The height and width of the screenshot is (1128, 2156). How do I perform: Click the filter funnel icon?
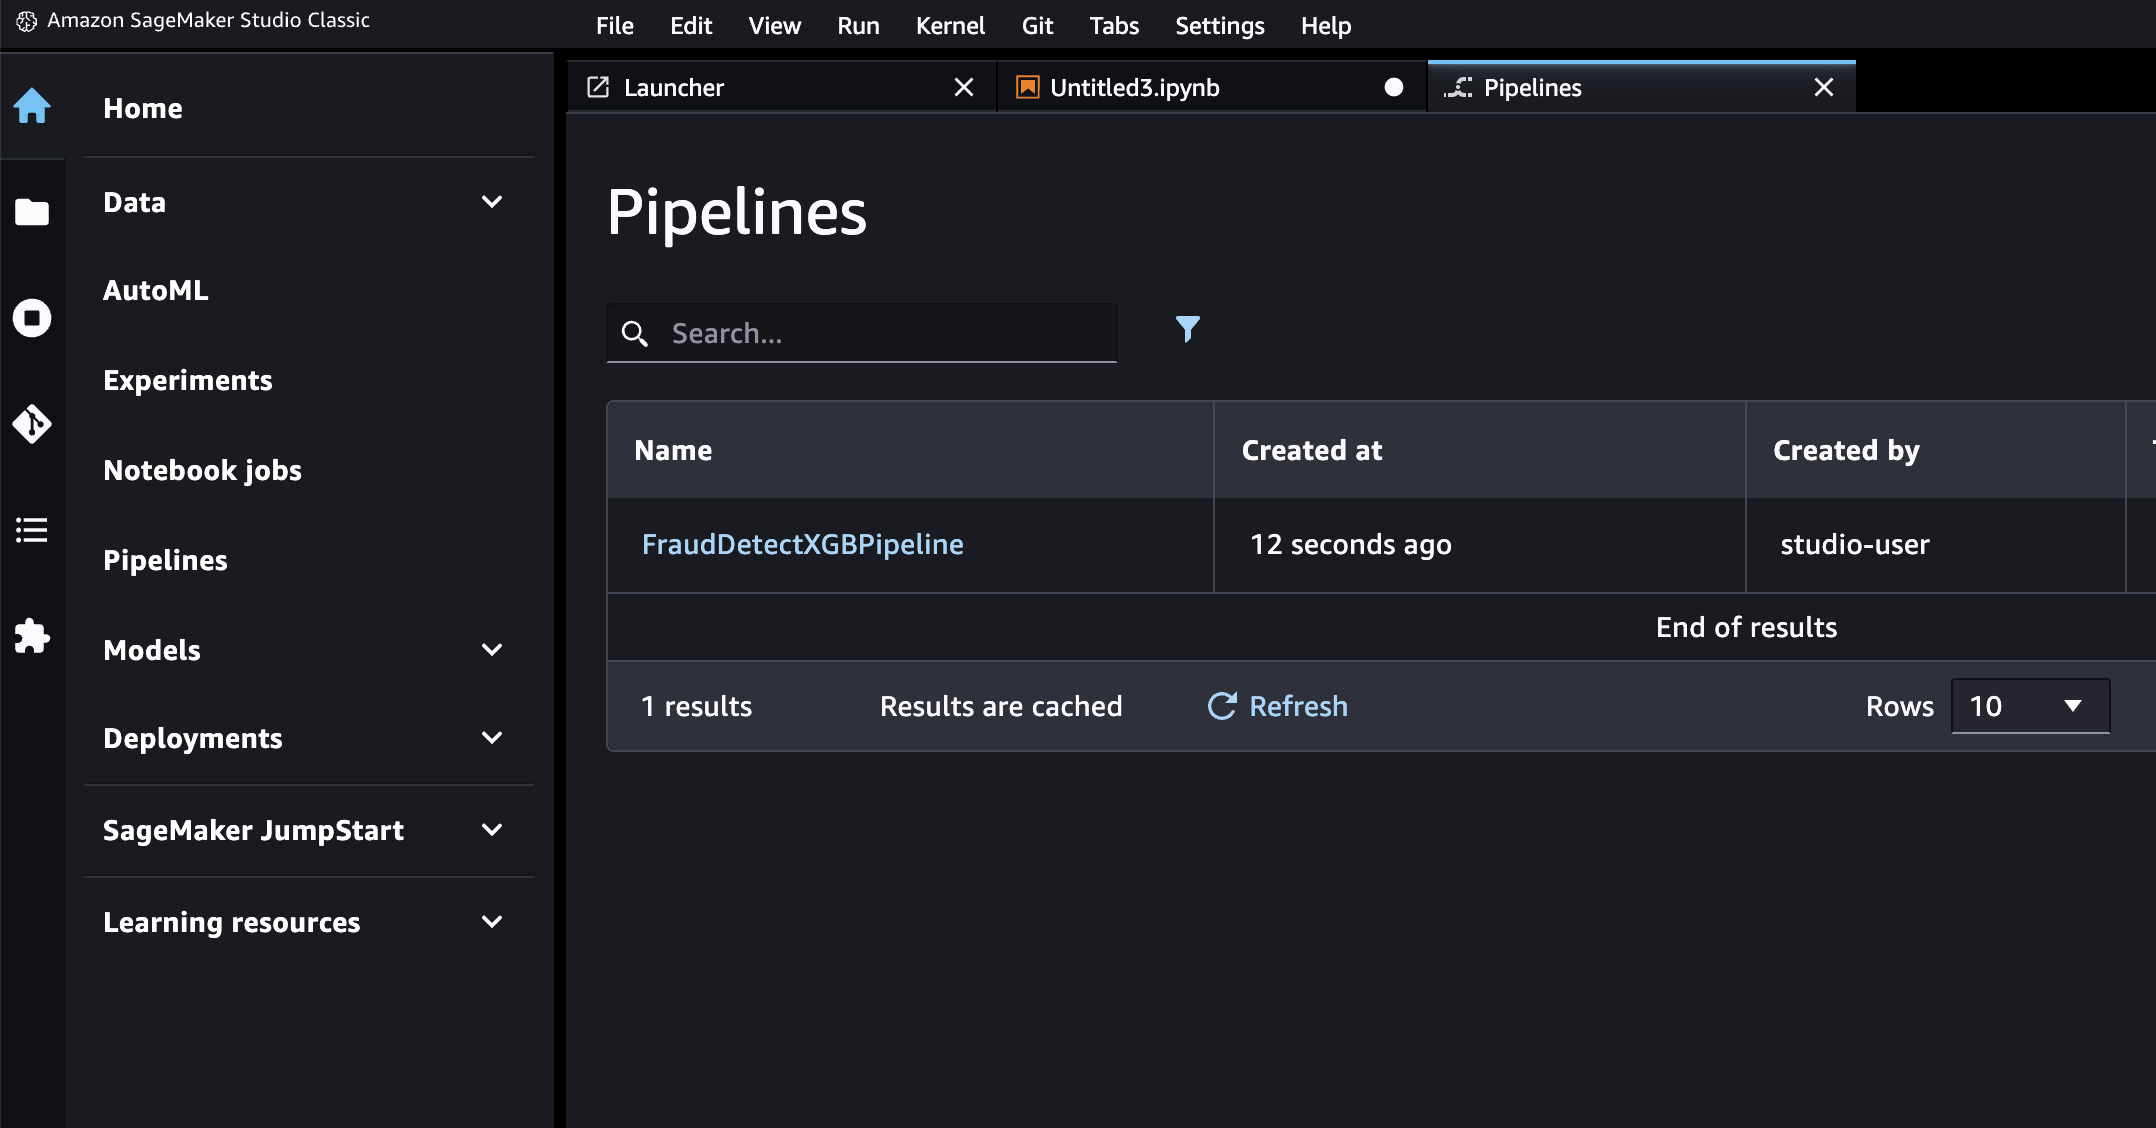(x=1187, y=329)
